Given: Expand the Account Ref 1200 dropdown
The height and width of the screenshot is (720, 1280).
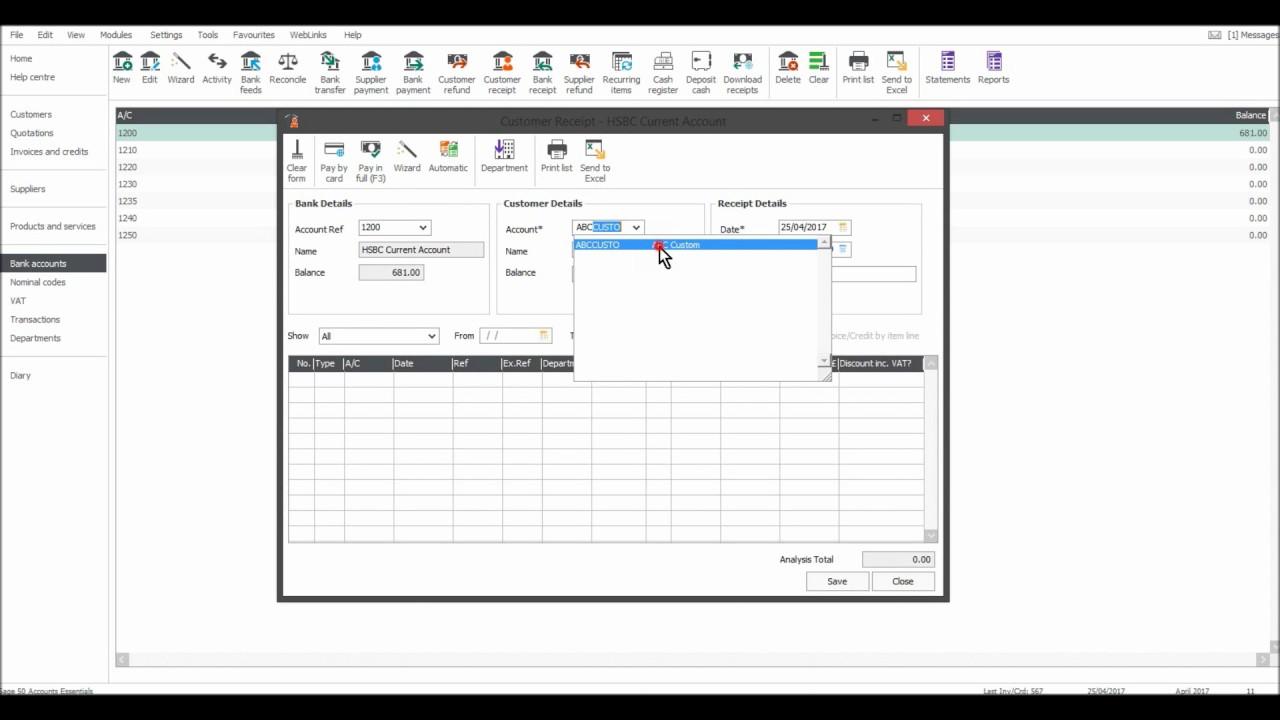Looking at the screenshot, I should coord(423,228).
